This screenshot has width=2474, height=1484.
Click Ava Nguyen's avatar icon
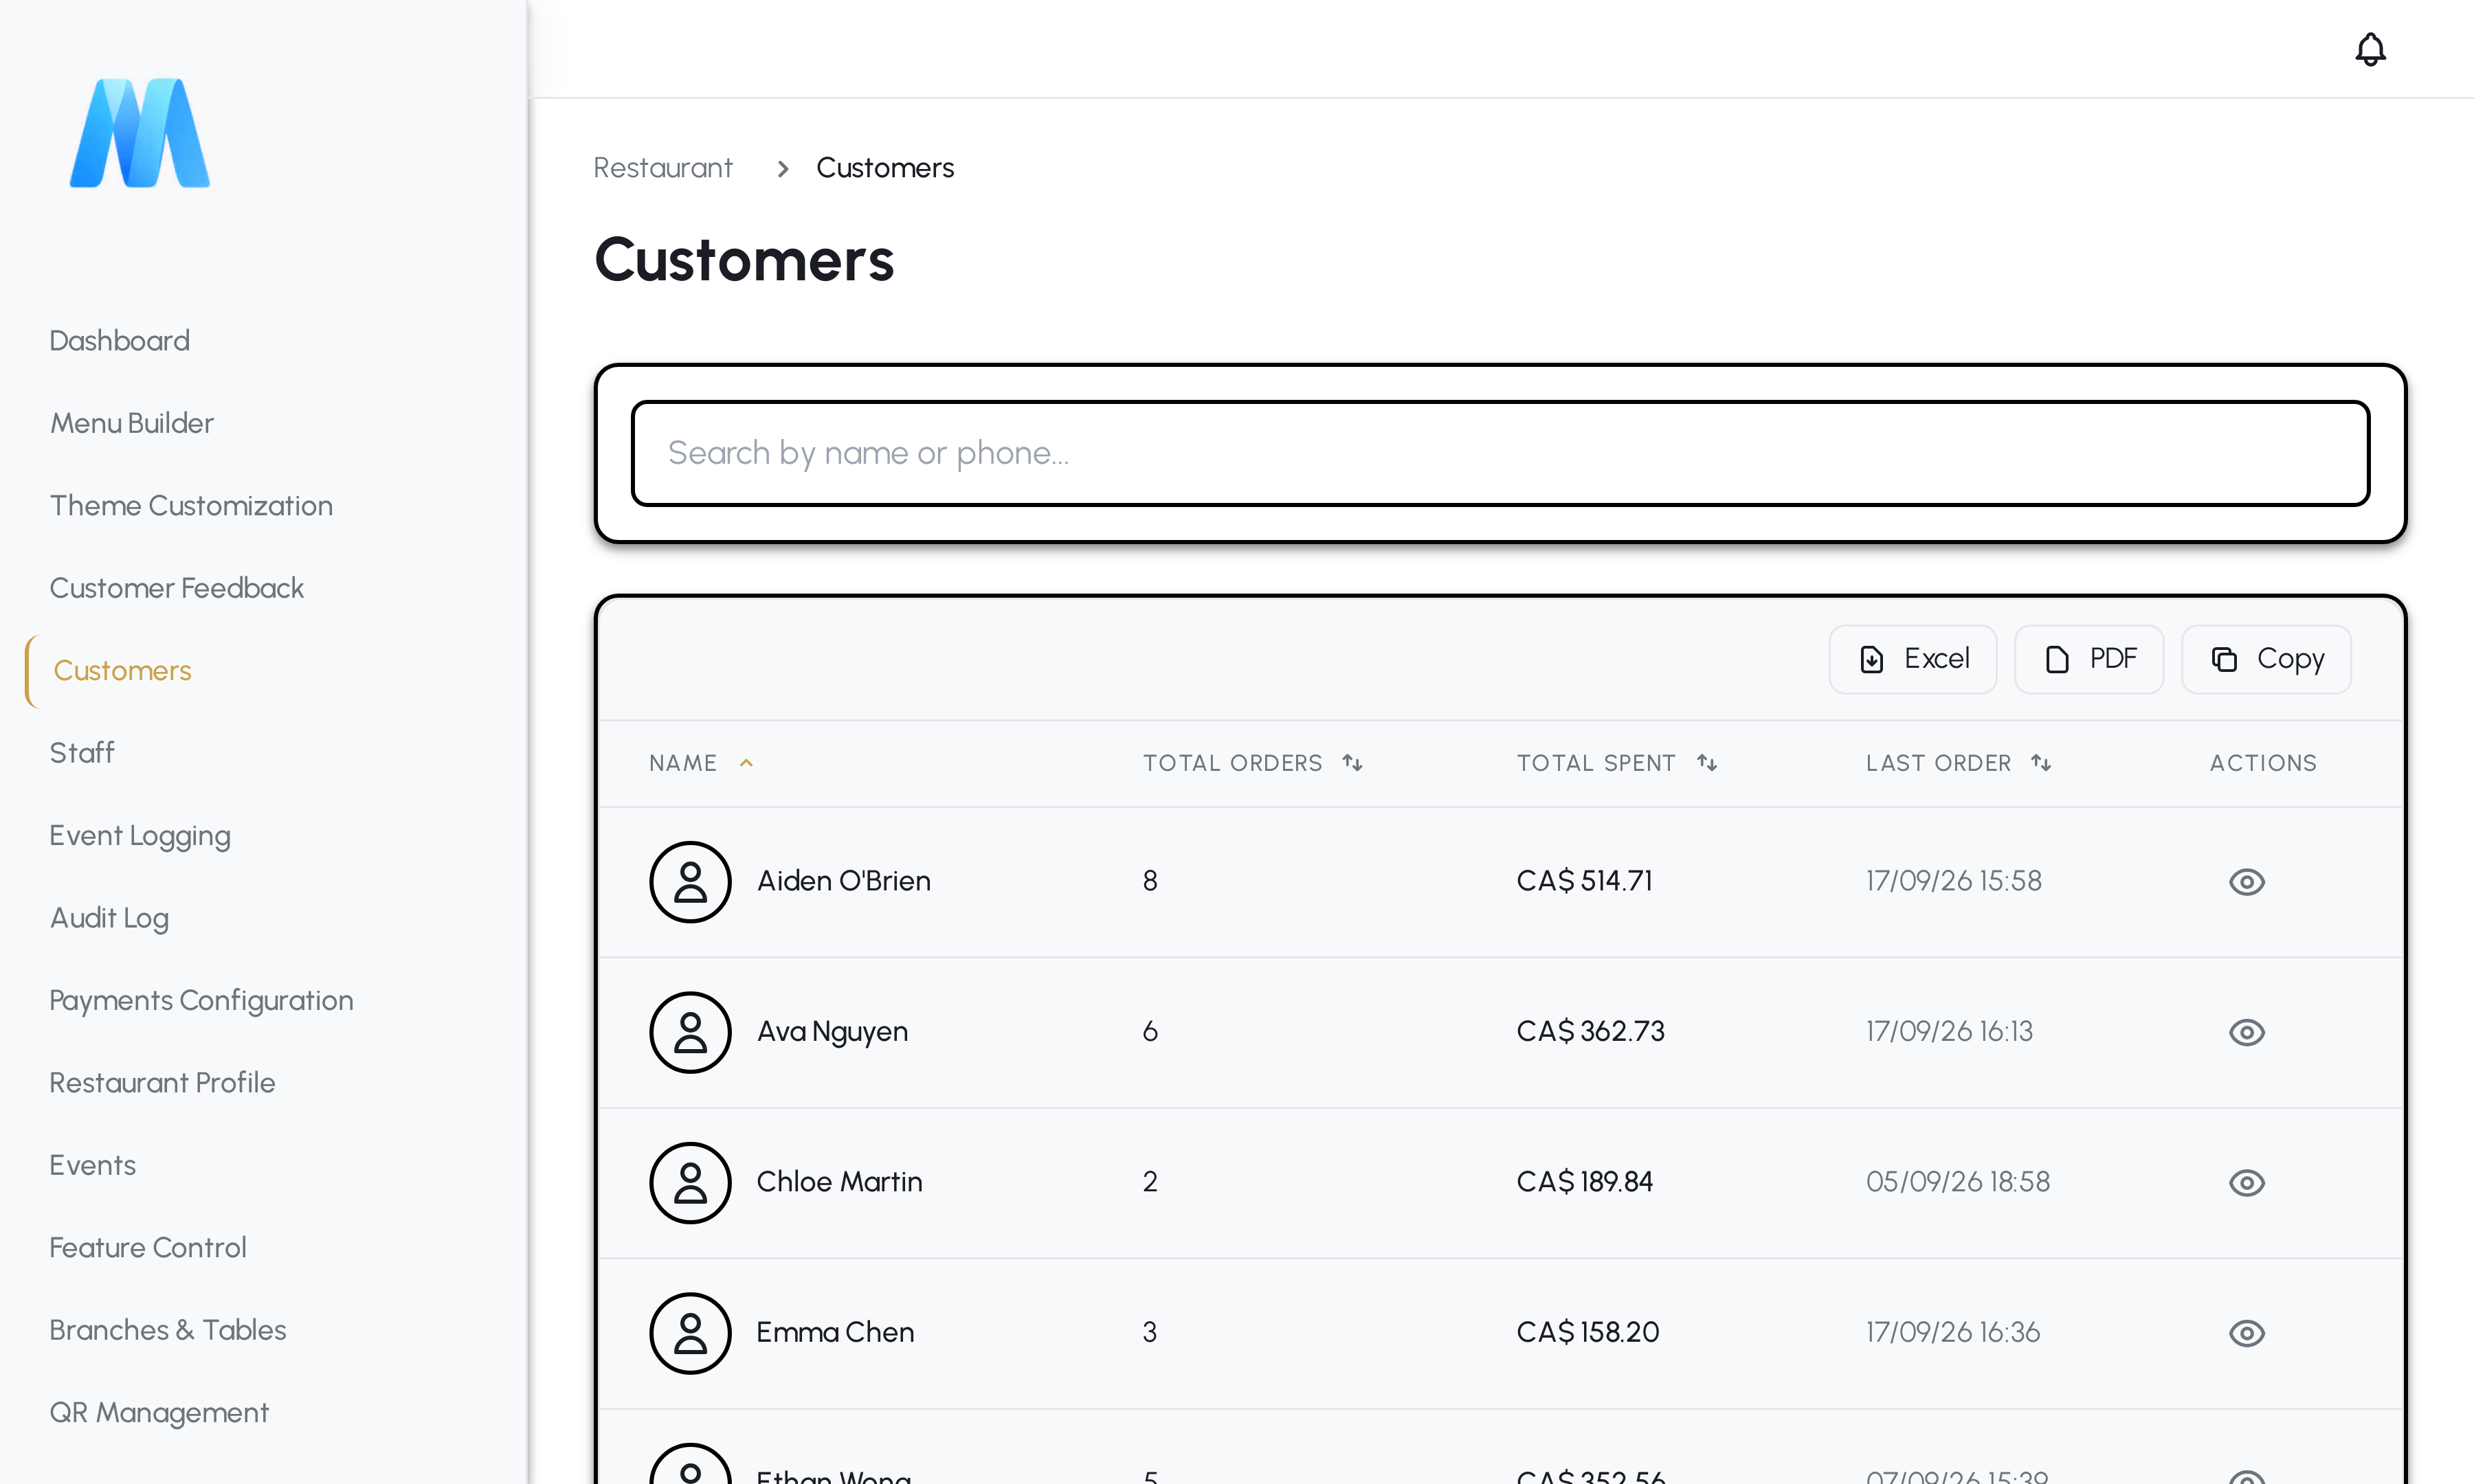[x=690, y=1032]
